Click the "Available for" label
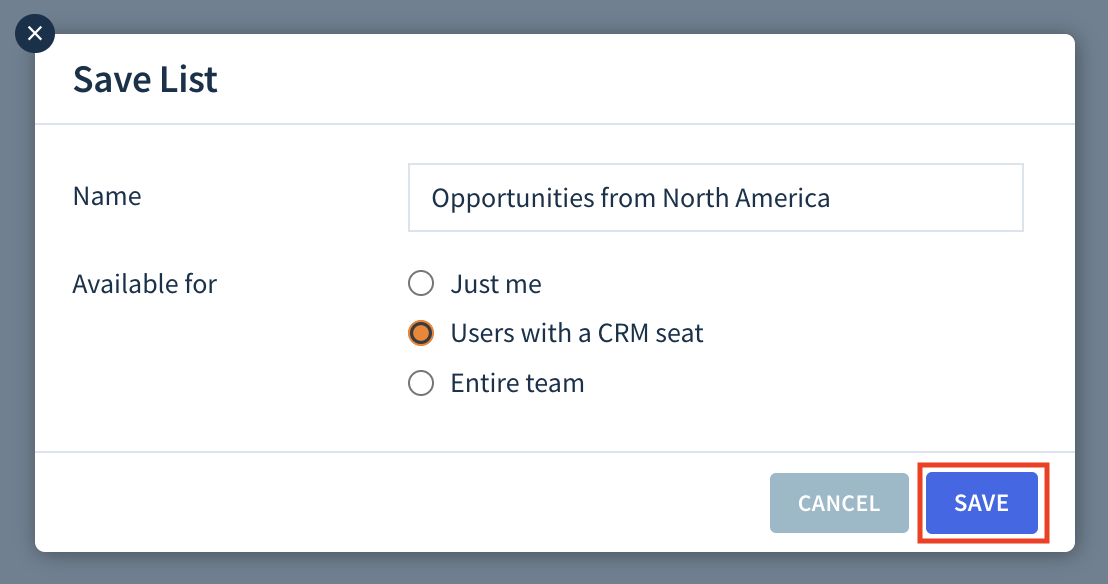1108x584 pixels. [x=144, y=284]
